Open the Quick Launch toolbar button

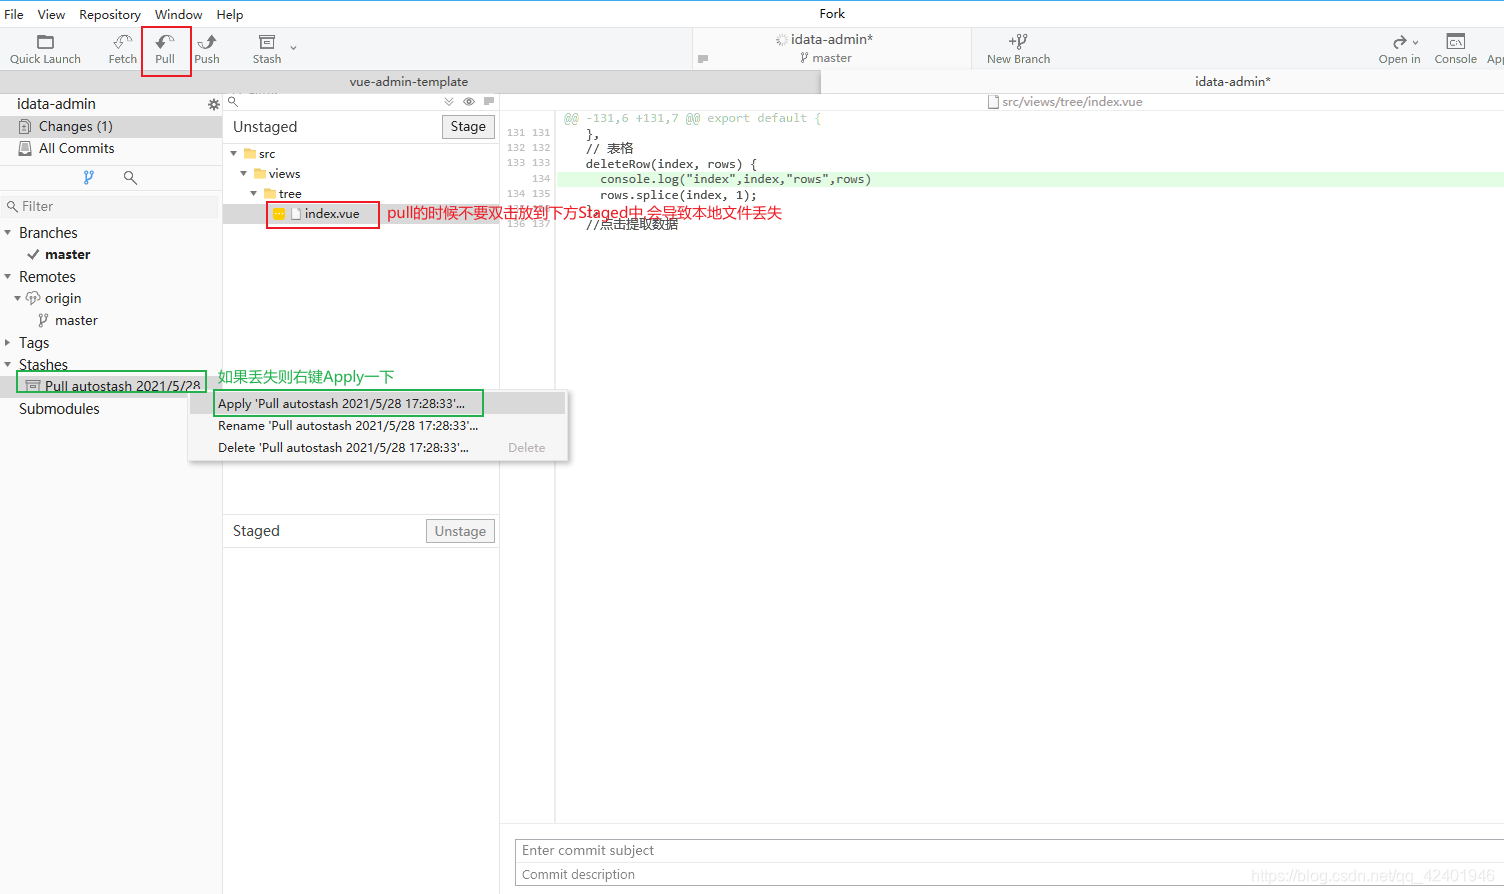[45, 49]
